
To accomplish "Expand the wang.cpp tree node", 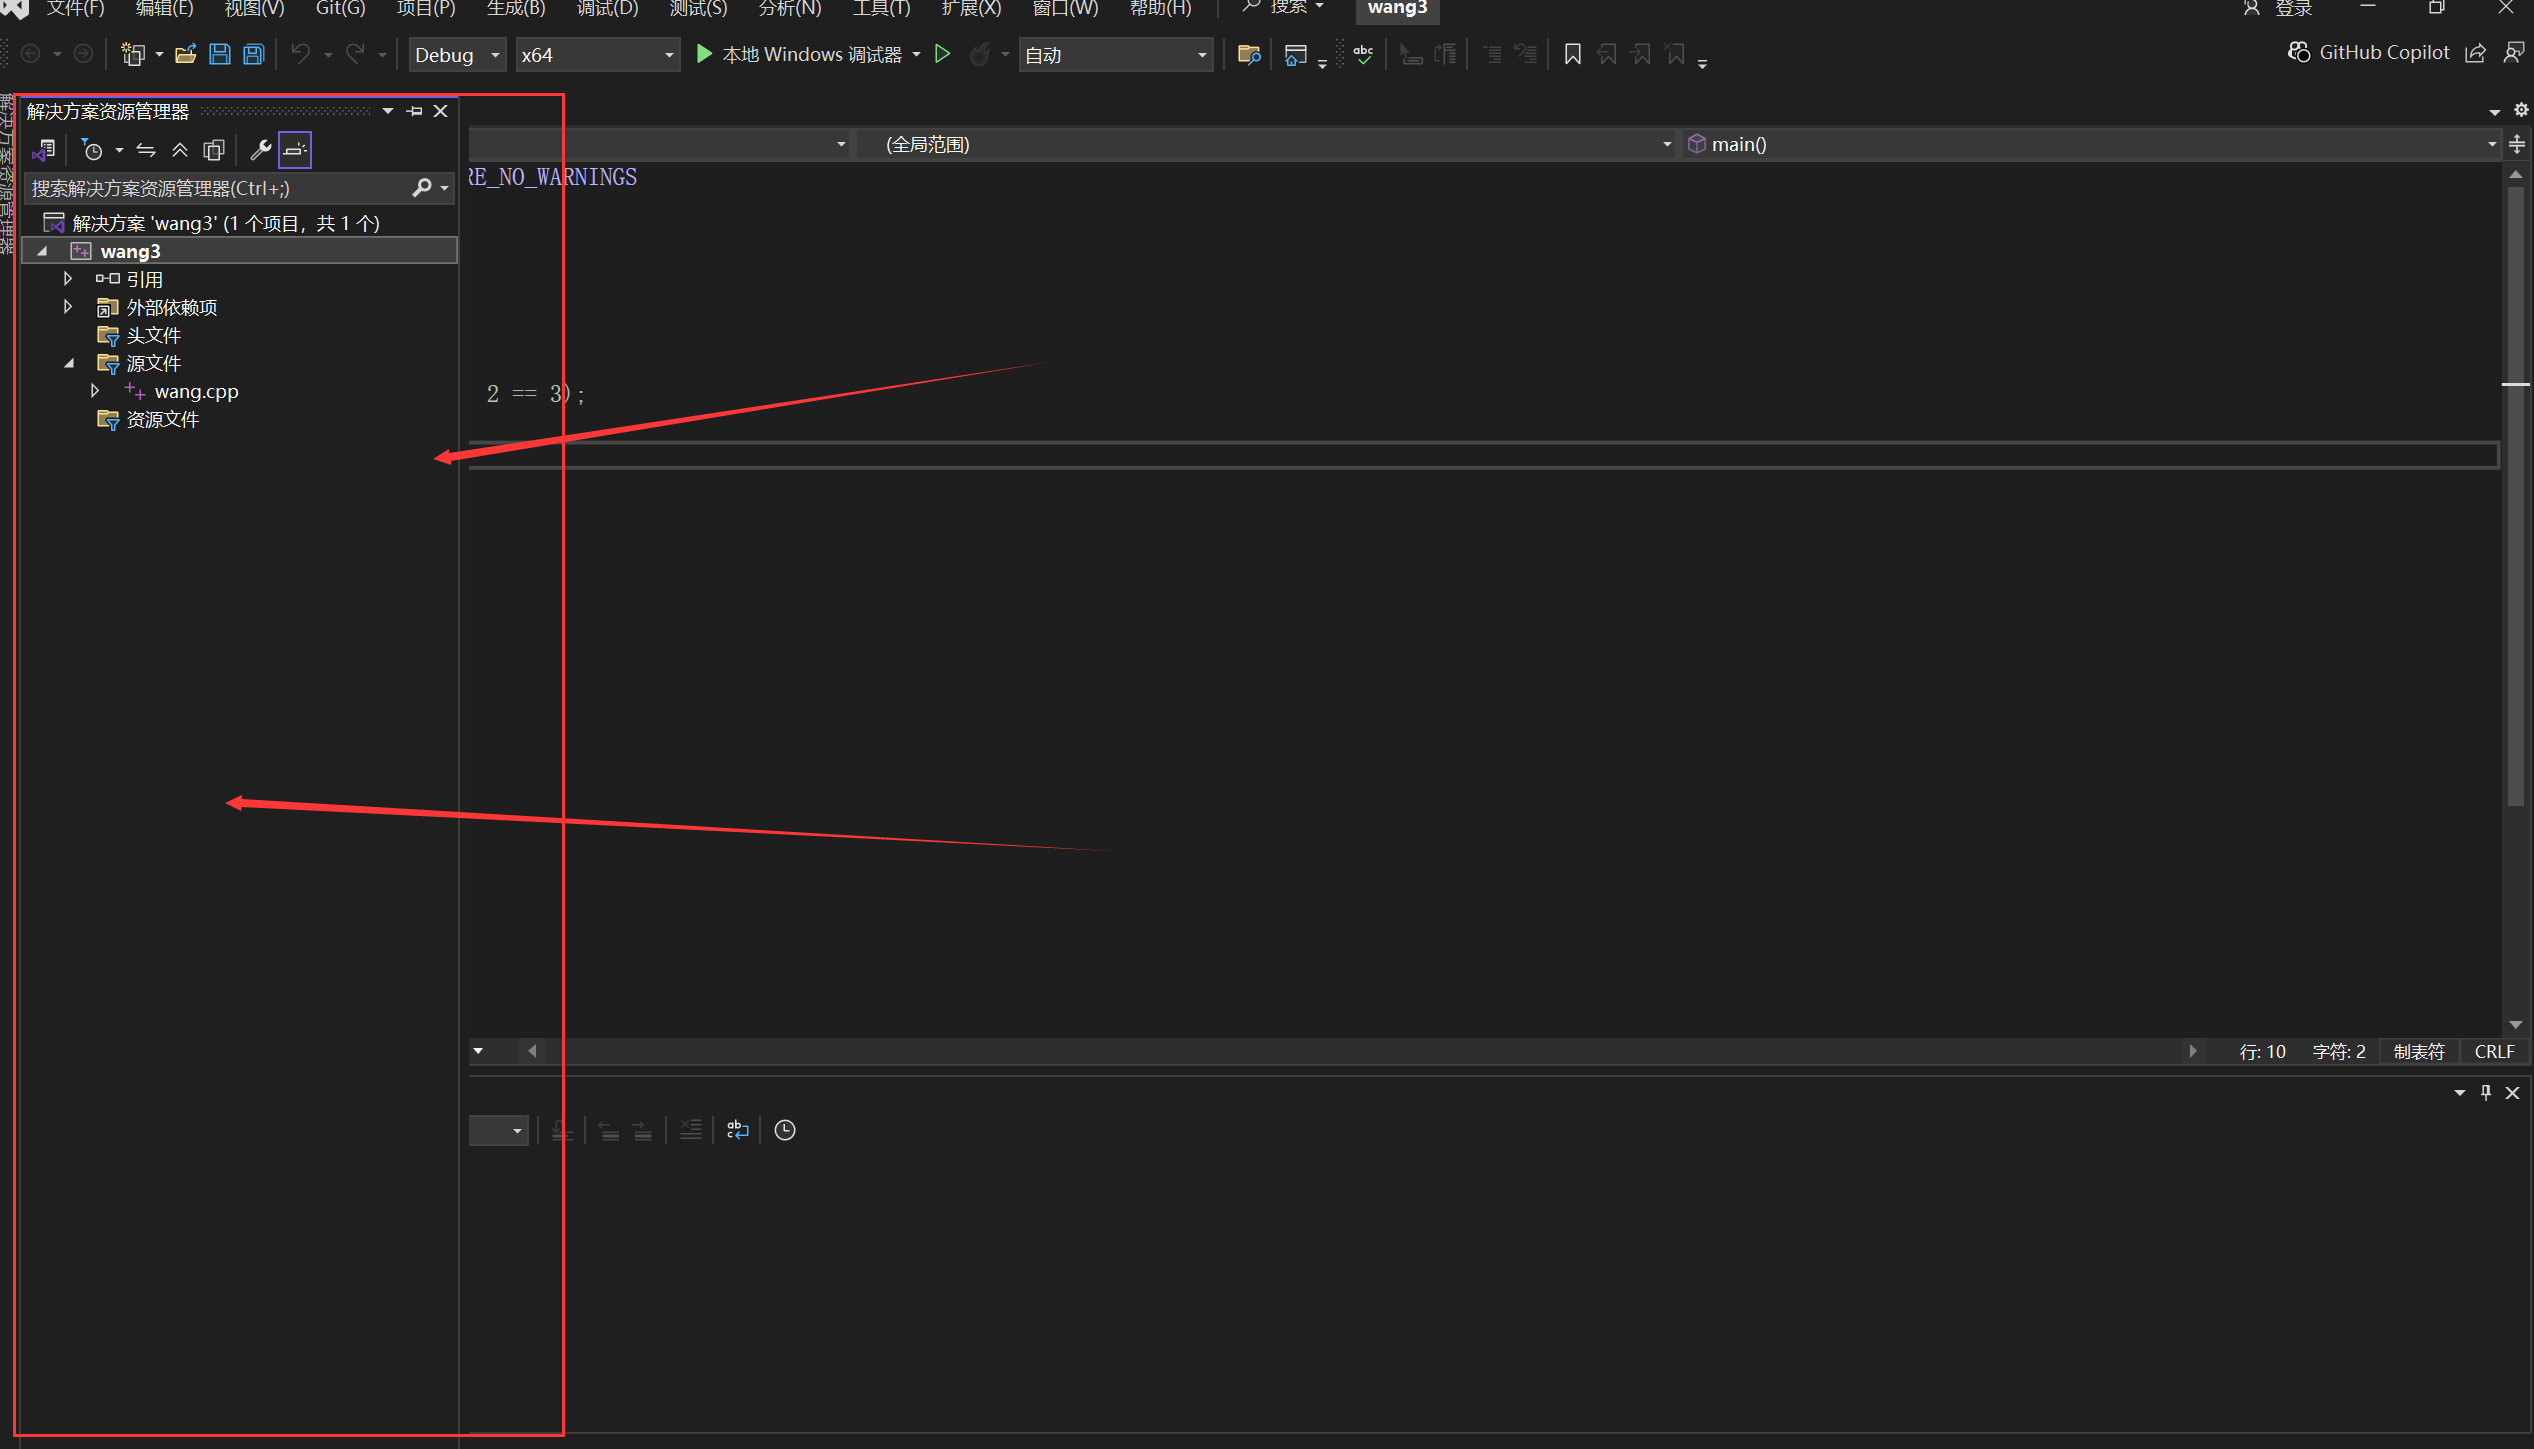I will click(x=95, y=391).
